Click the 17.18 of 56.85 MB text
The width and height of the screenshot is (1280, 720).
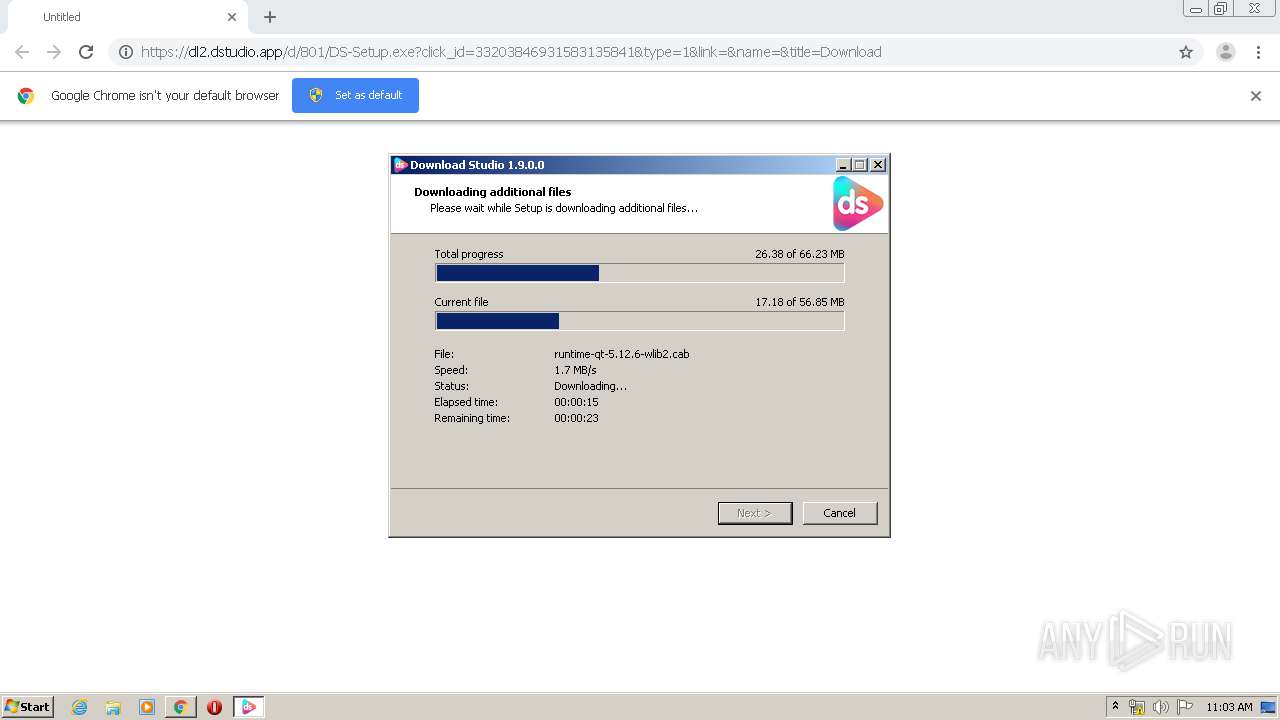800,302
